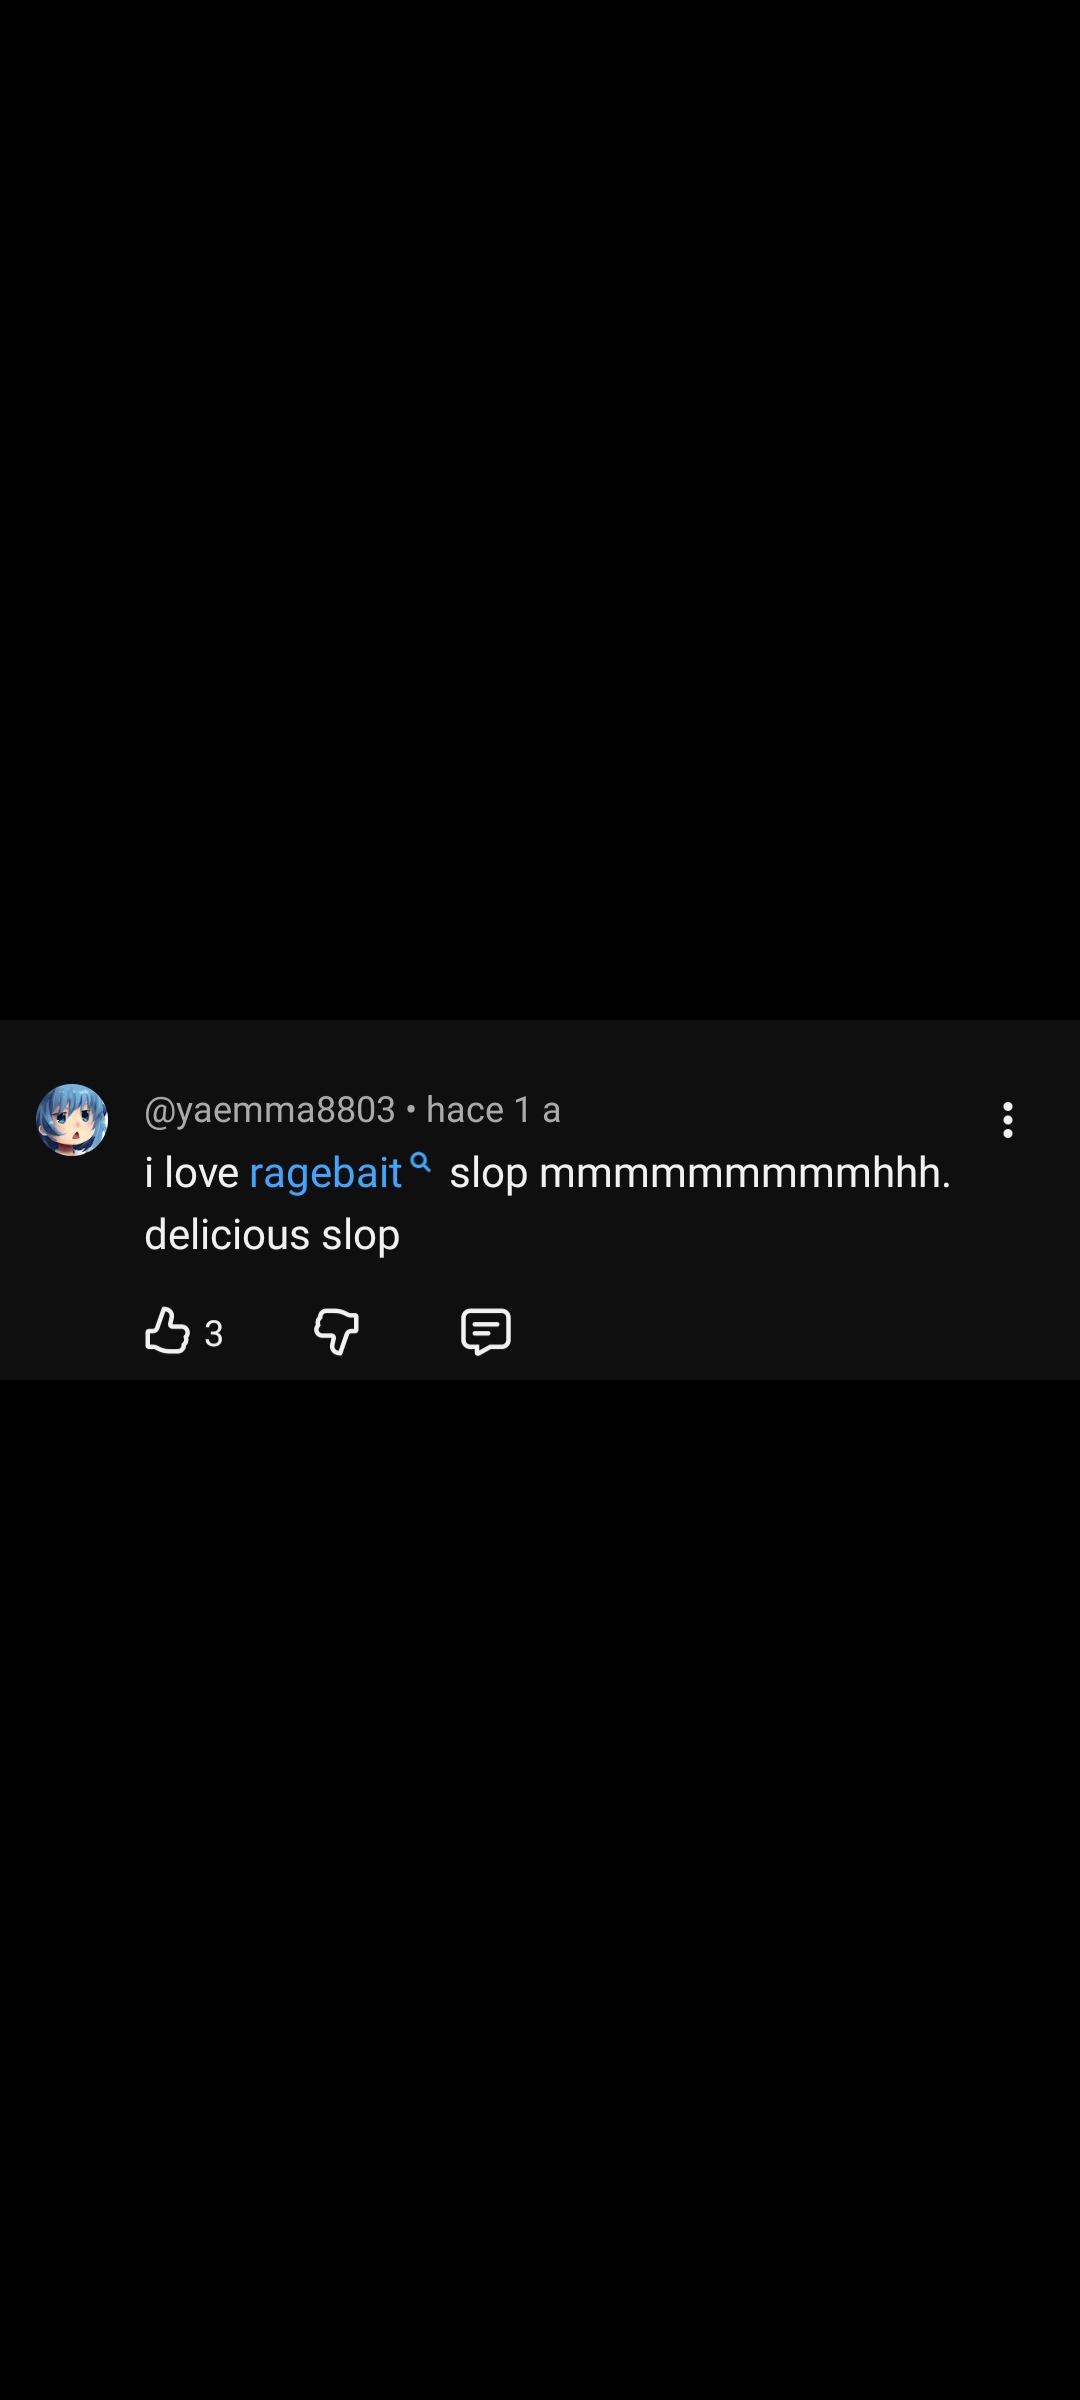Tap the black area above the comment
Screen dimensions: 1080x2400
[540, 500]
